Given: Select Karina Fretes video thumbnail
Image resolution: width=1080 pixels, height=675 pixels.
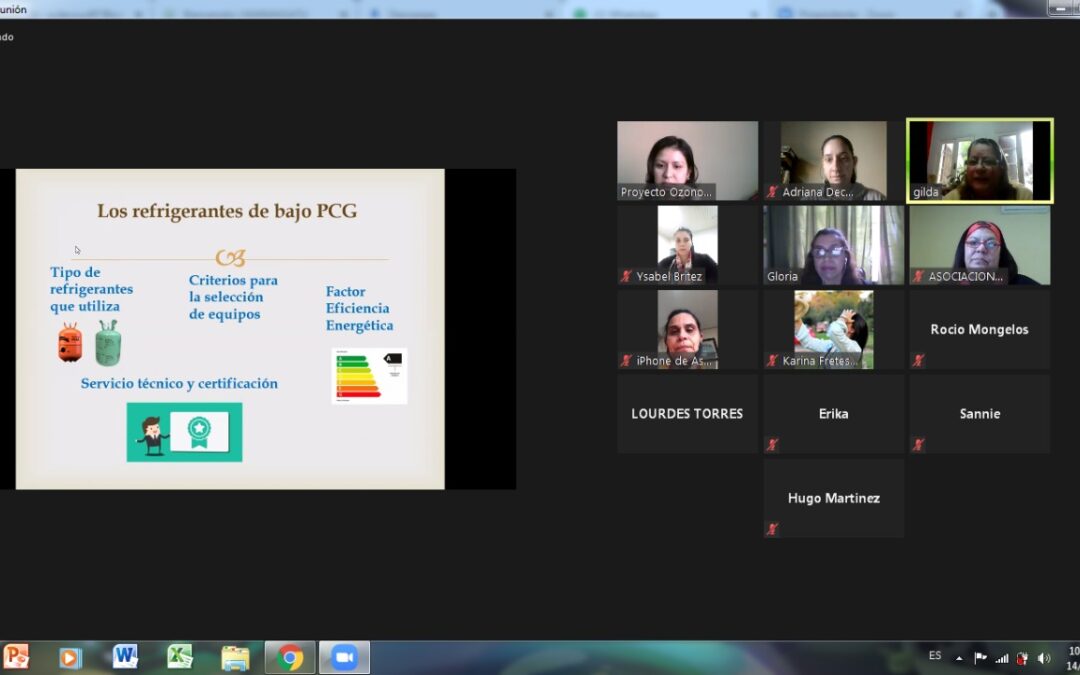Looking at the screenshot, I should pos(833,329).
